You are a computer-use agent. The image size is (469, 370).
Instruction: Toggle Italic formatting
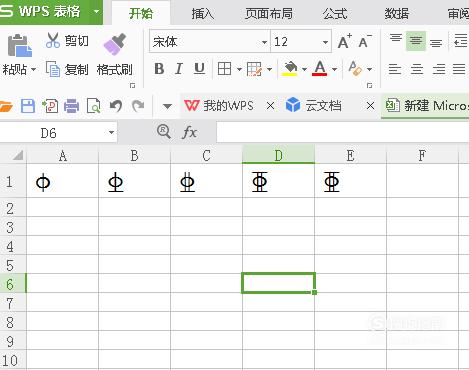[179, 69]
